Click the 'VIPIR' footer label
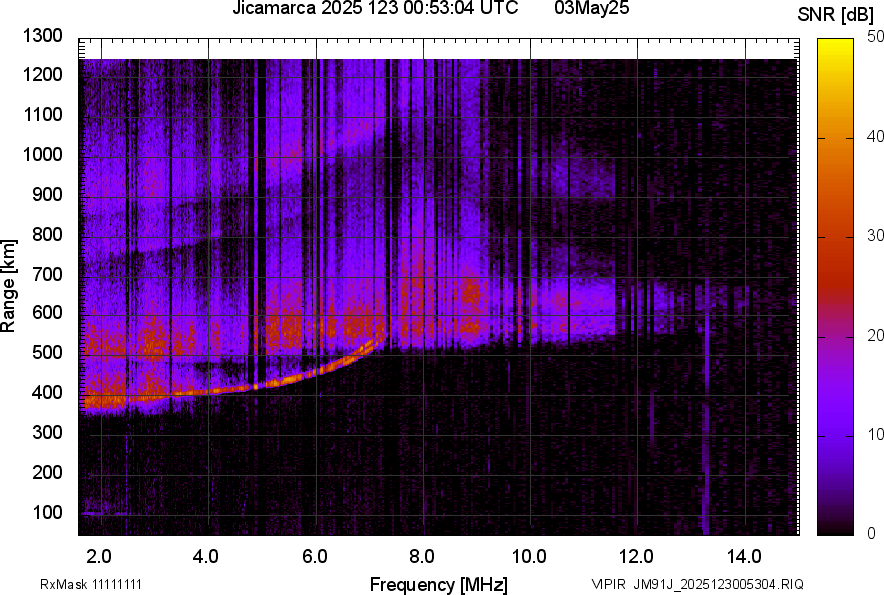This screenshot has height=595, width=884. coord(608,584)
